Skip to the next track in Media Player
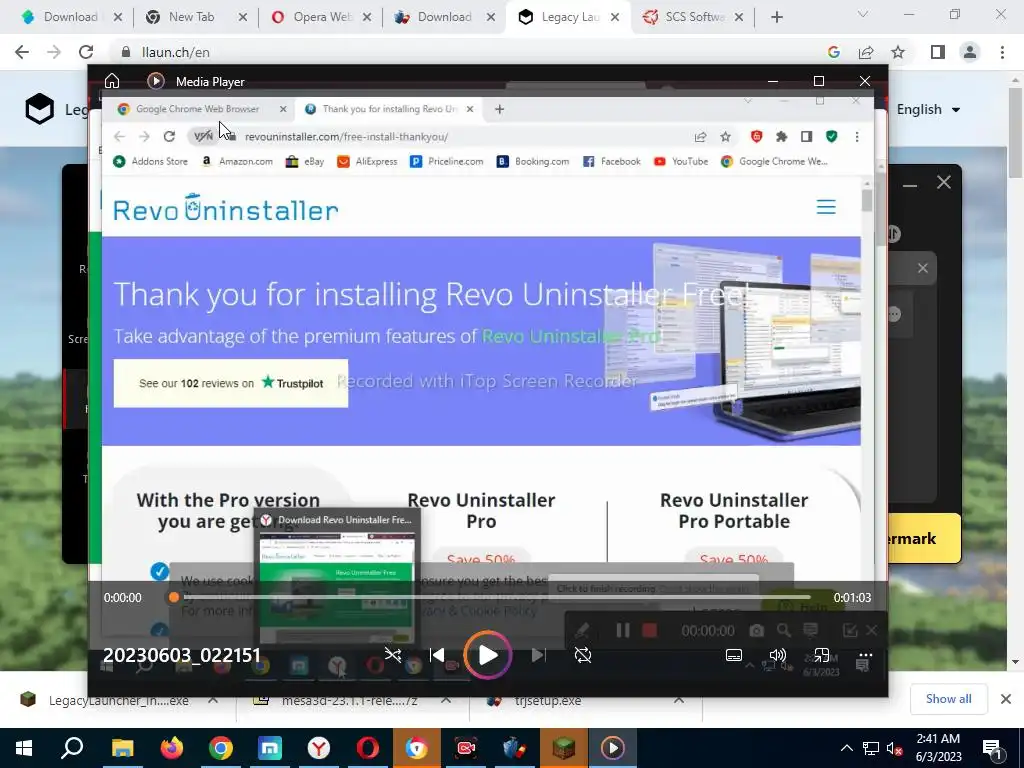 point(538,655)
